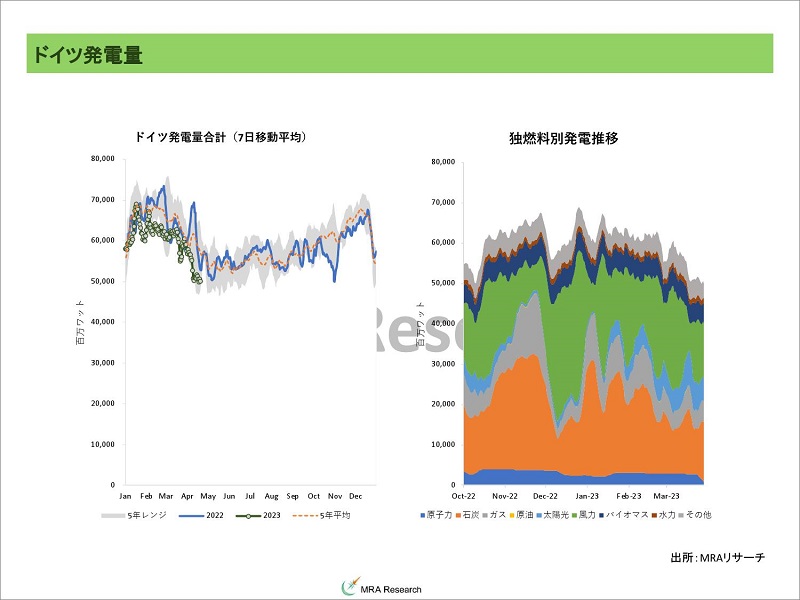This screenshot has width=800, height=600.
Task: Click the Oct label on the month axis
Action: (313, 496)
